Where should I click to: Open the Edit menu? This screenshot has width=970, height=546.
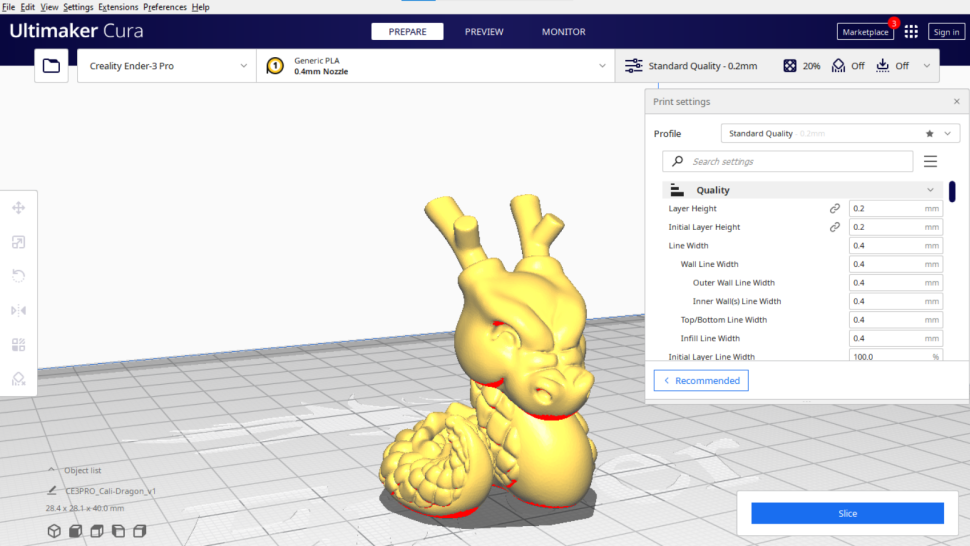click(28, 7)
